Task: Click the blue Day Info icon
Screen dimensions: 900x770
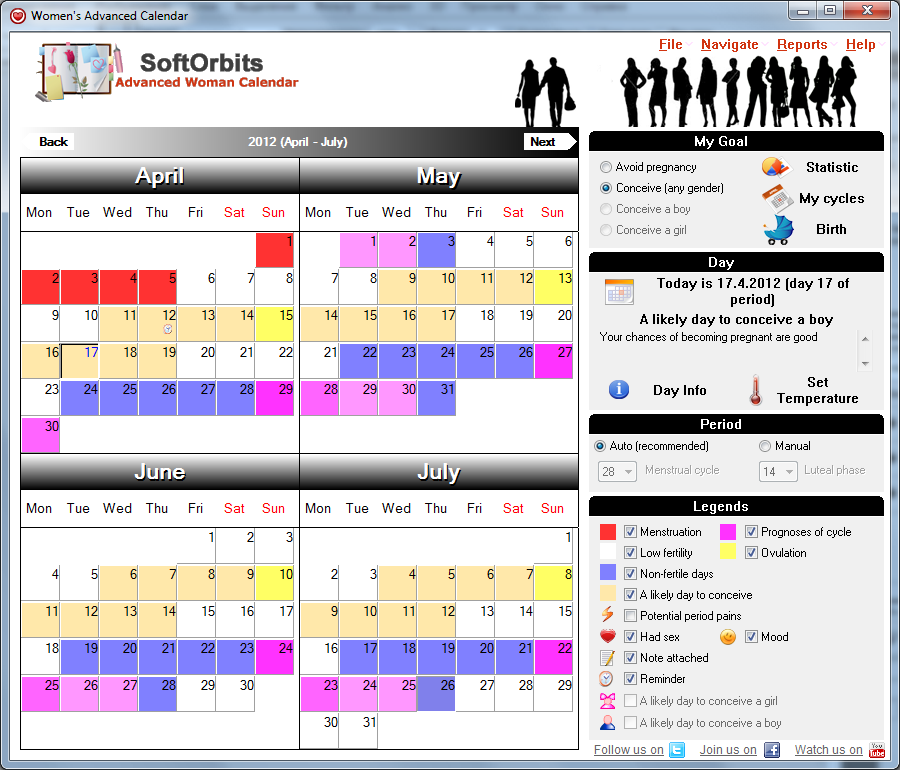Action: [619, 390]
